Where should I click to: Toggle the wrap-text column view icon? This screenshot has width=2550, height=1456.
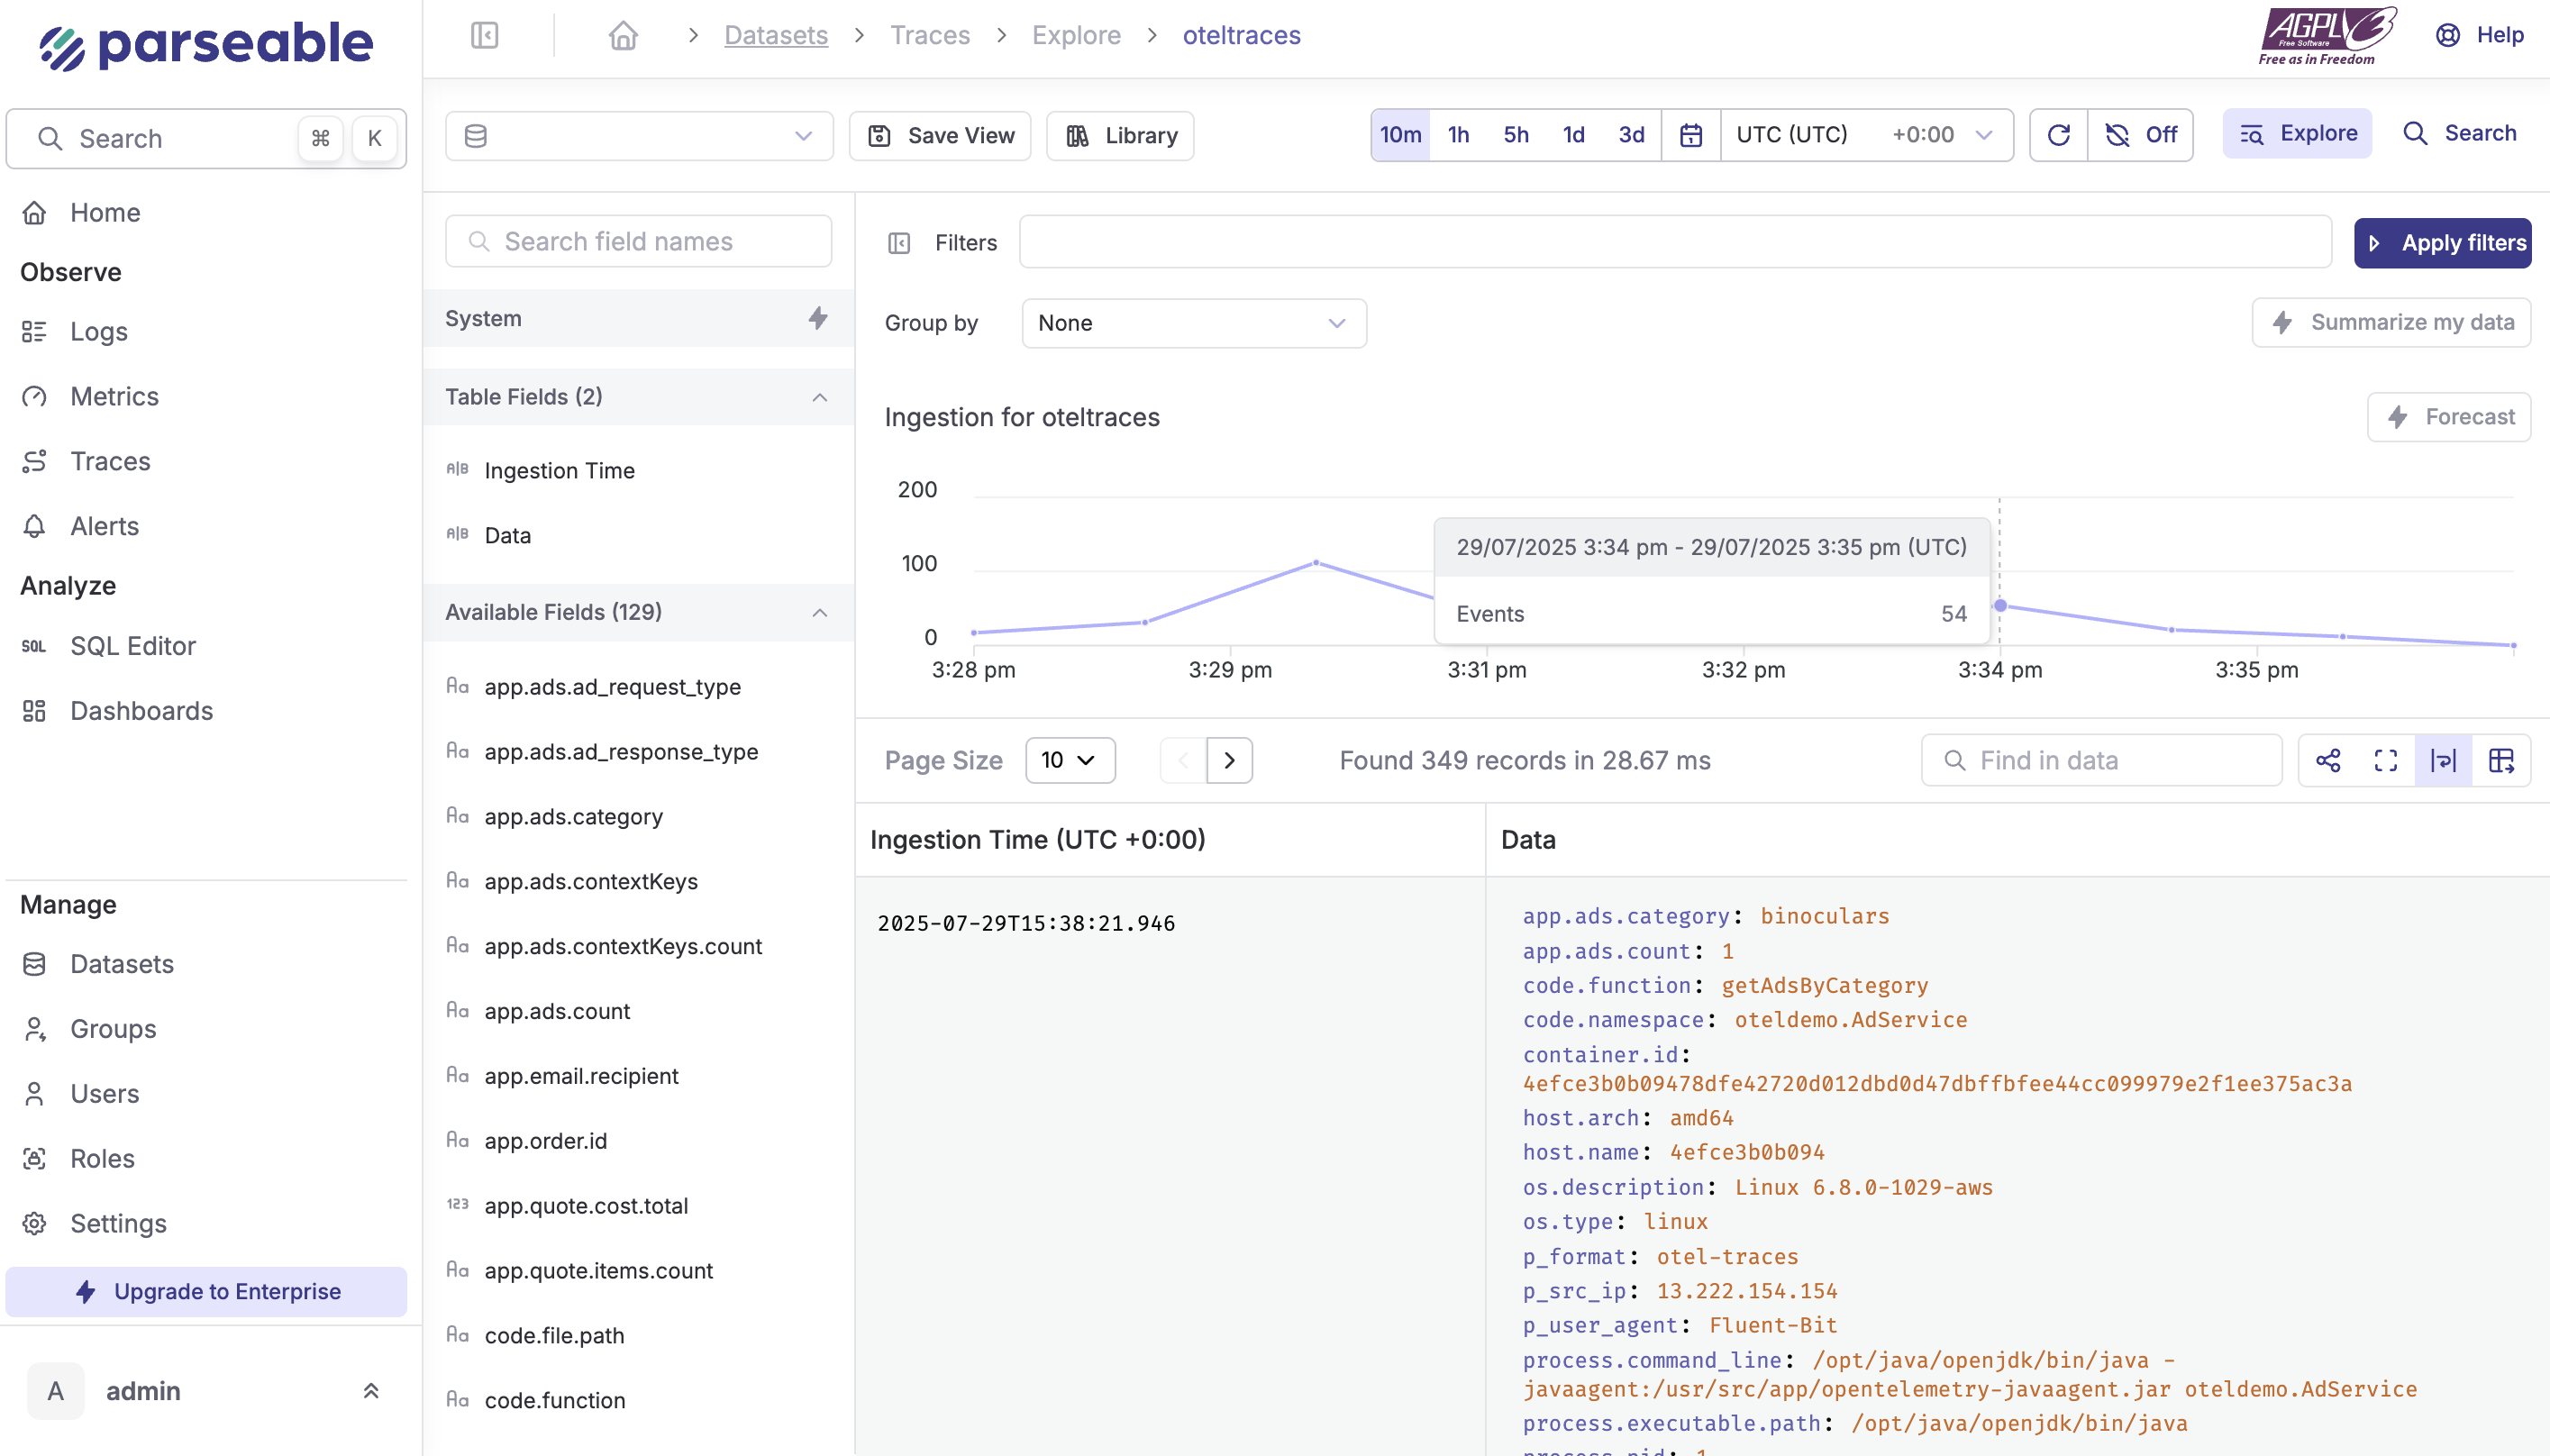tap(2444, 761)
